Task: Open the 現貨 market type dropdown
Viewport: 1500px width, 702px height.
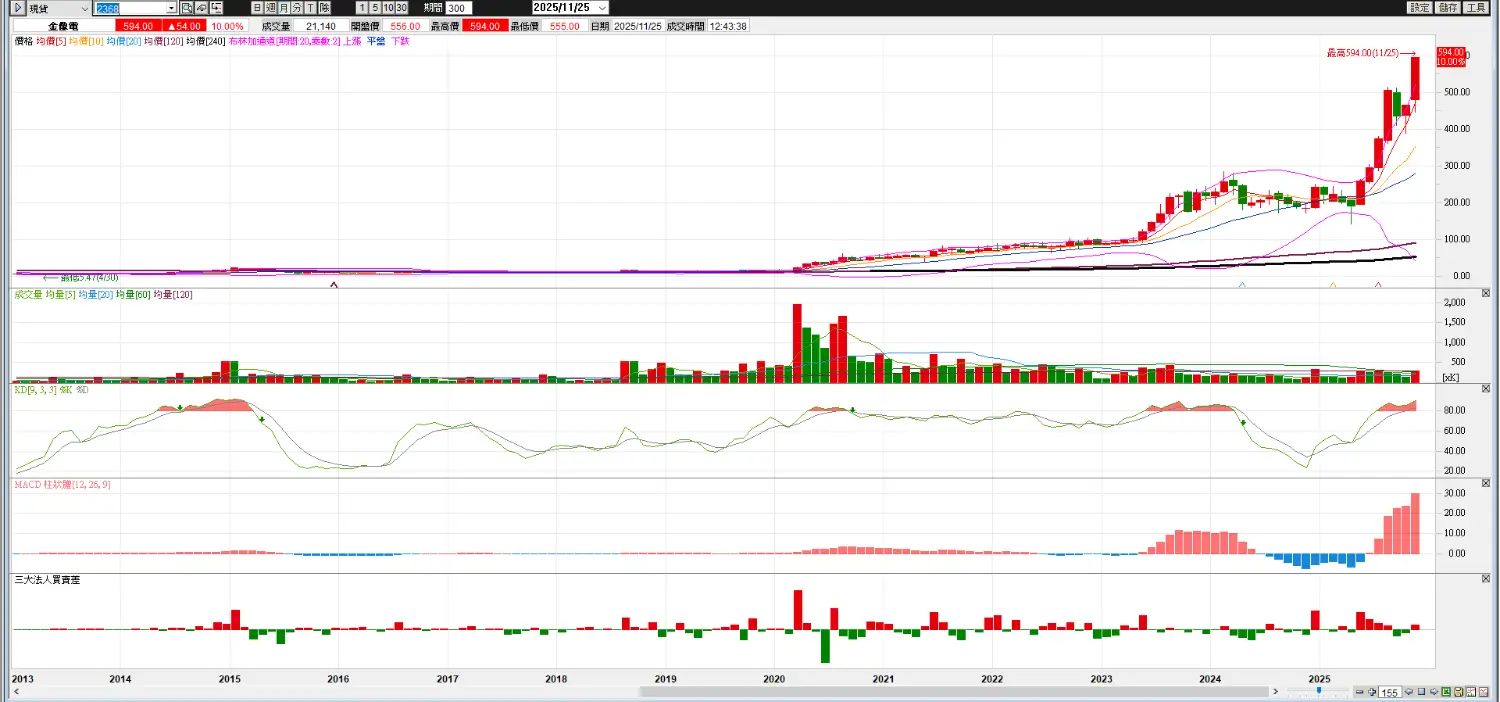Action: click(83, 8)
